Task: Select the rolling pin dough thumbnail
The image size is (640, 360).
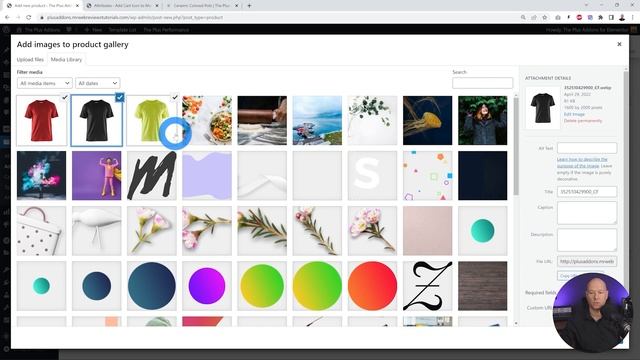Action: 262,120
